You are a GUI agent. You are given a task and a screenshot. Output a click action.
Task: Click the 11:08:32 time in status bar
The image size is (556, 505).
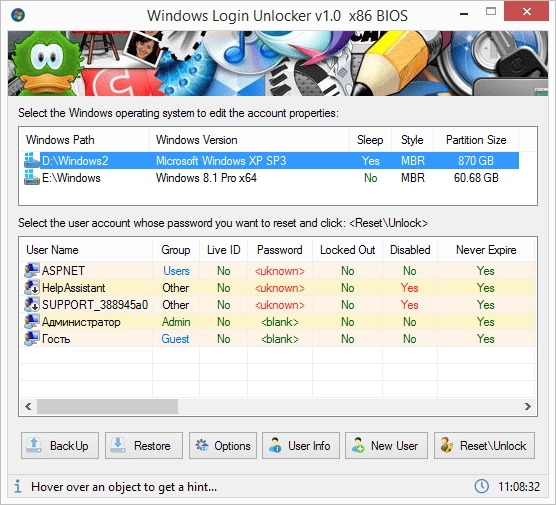(519, 487)
